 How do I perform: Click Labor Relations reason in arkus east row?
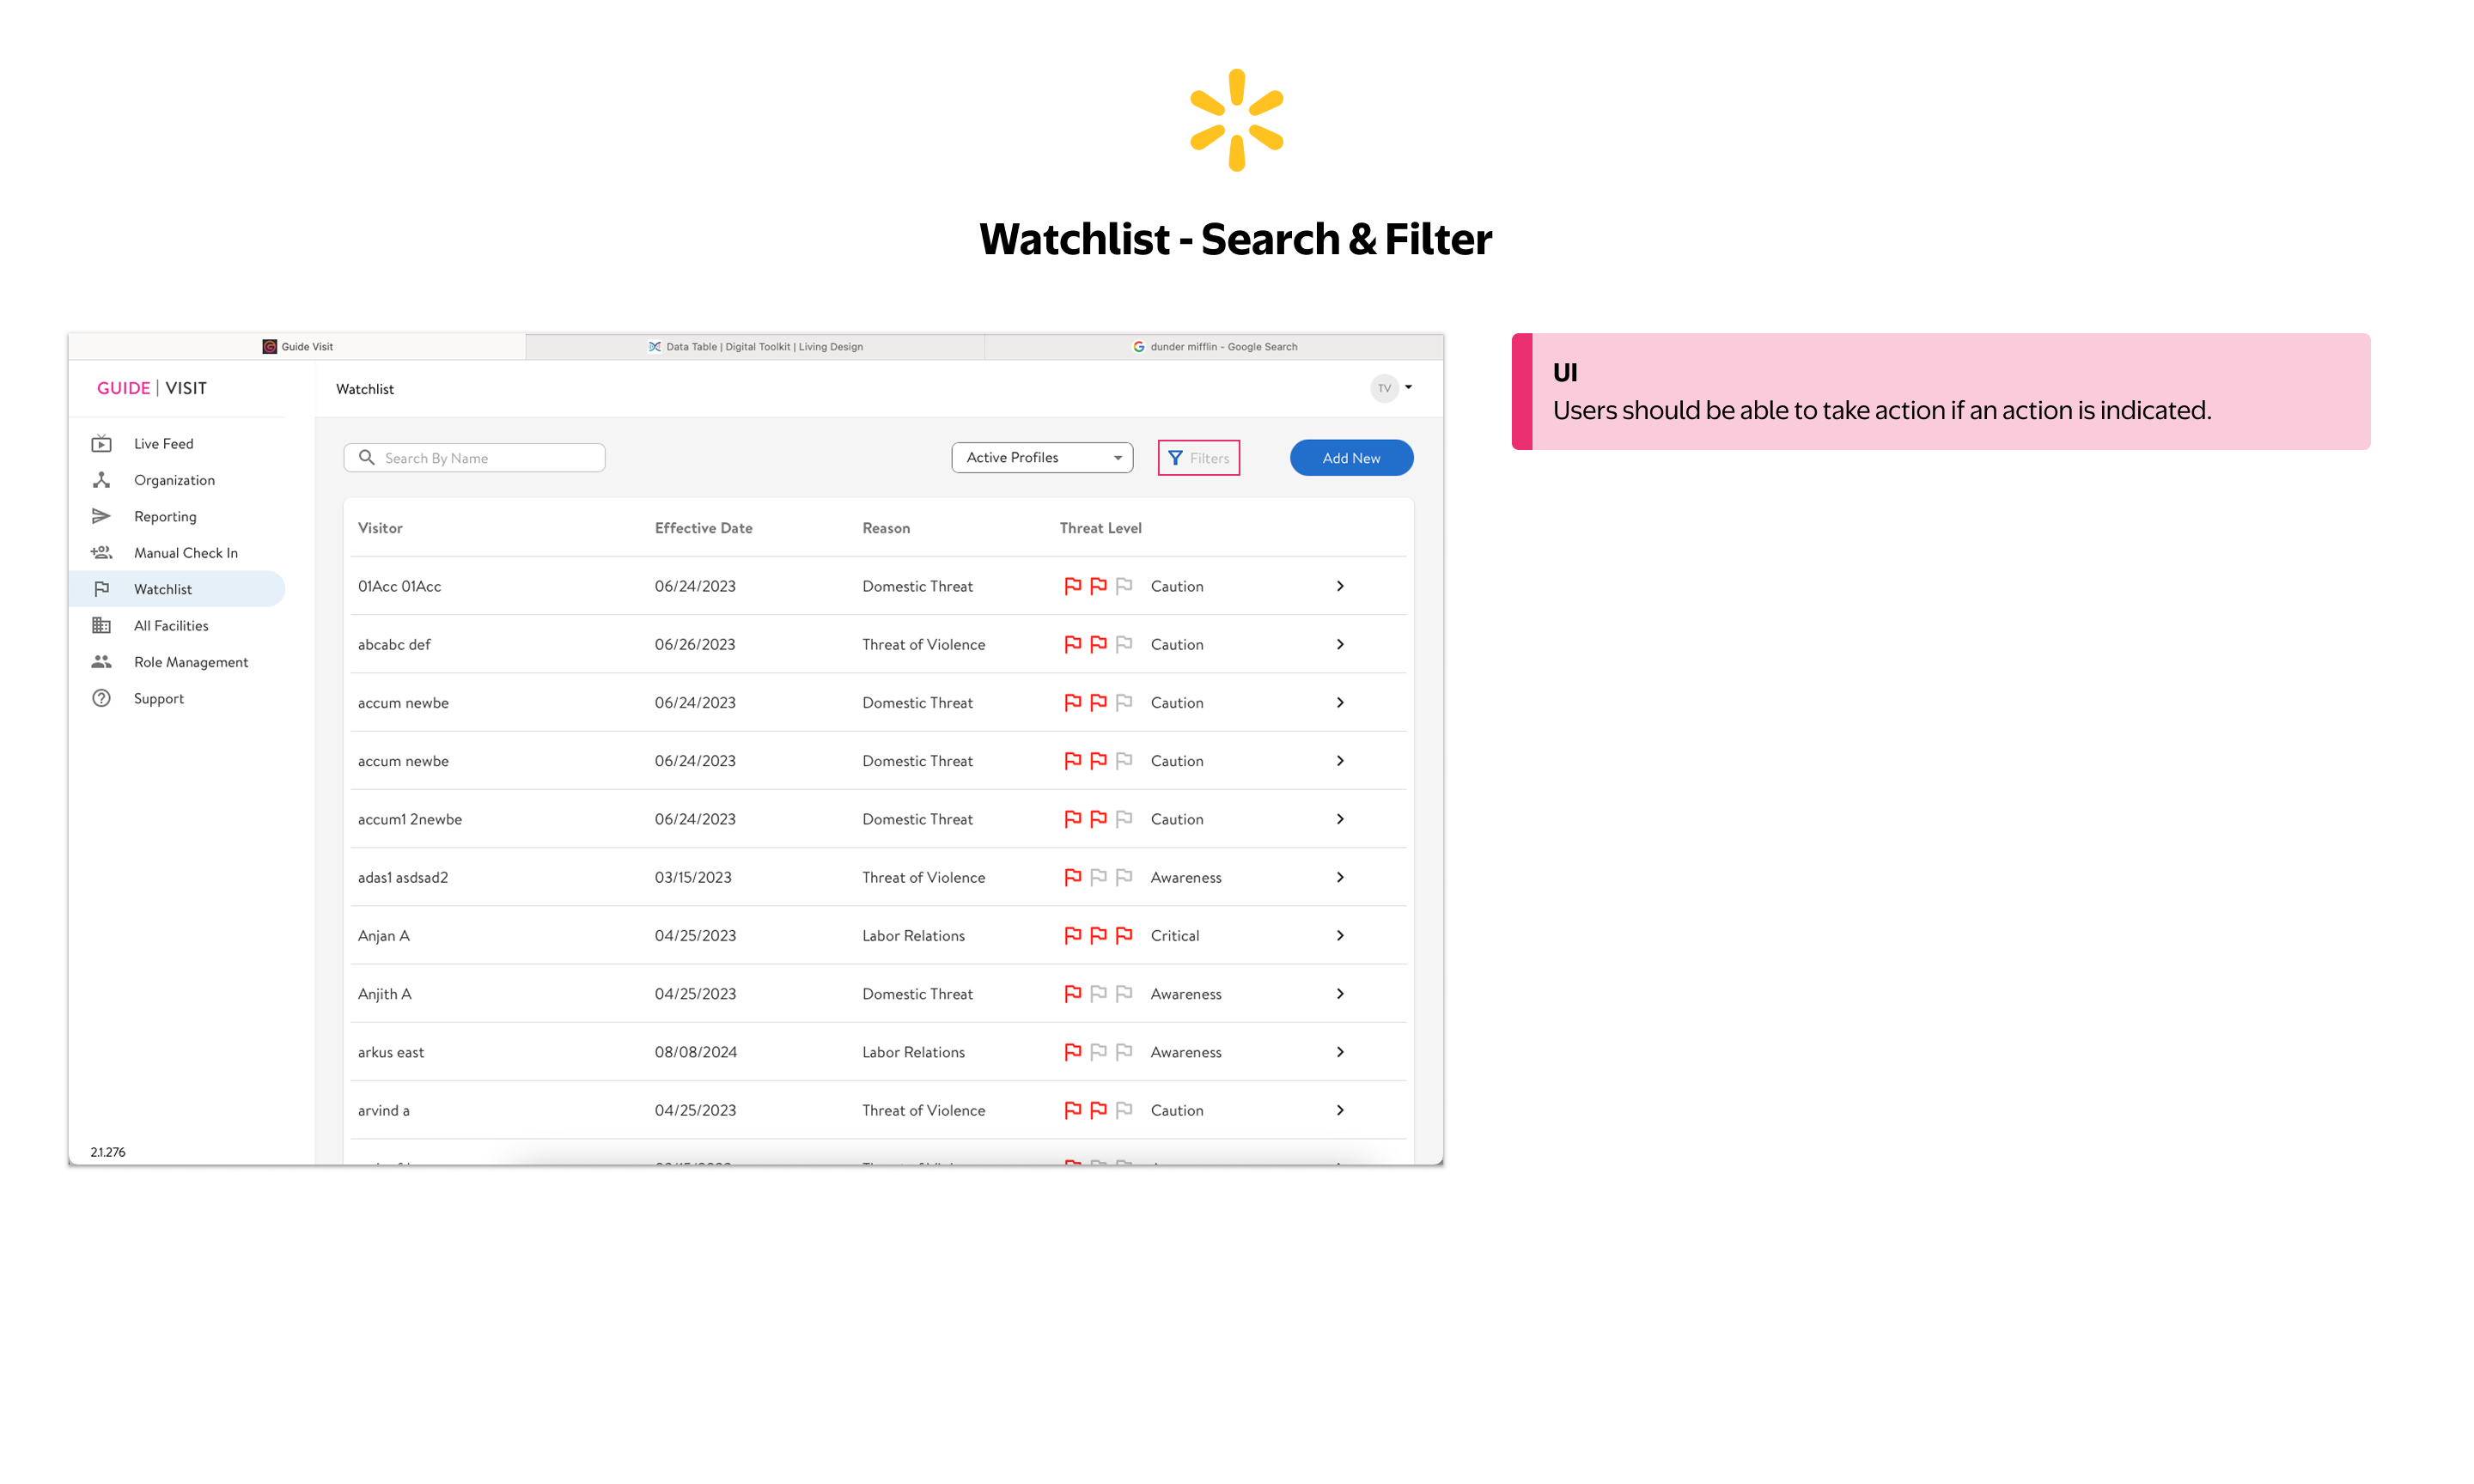[x=913, y=1052]
